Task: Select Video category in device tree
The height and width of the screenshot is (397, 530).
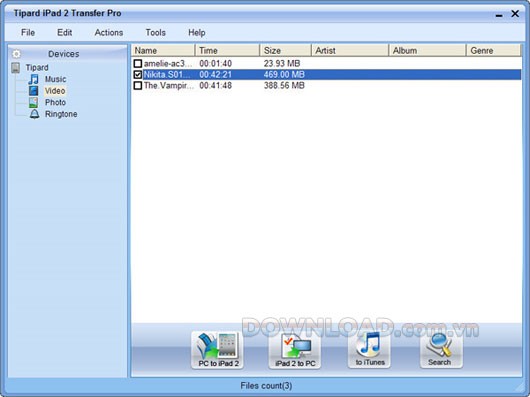Action: pos(55,91)
